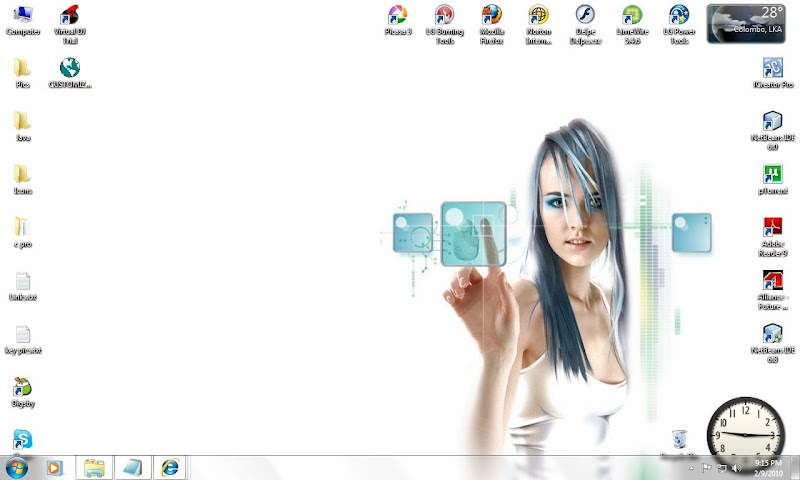Select the key pics.txt file

[22, 339]
